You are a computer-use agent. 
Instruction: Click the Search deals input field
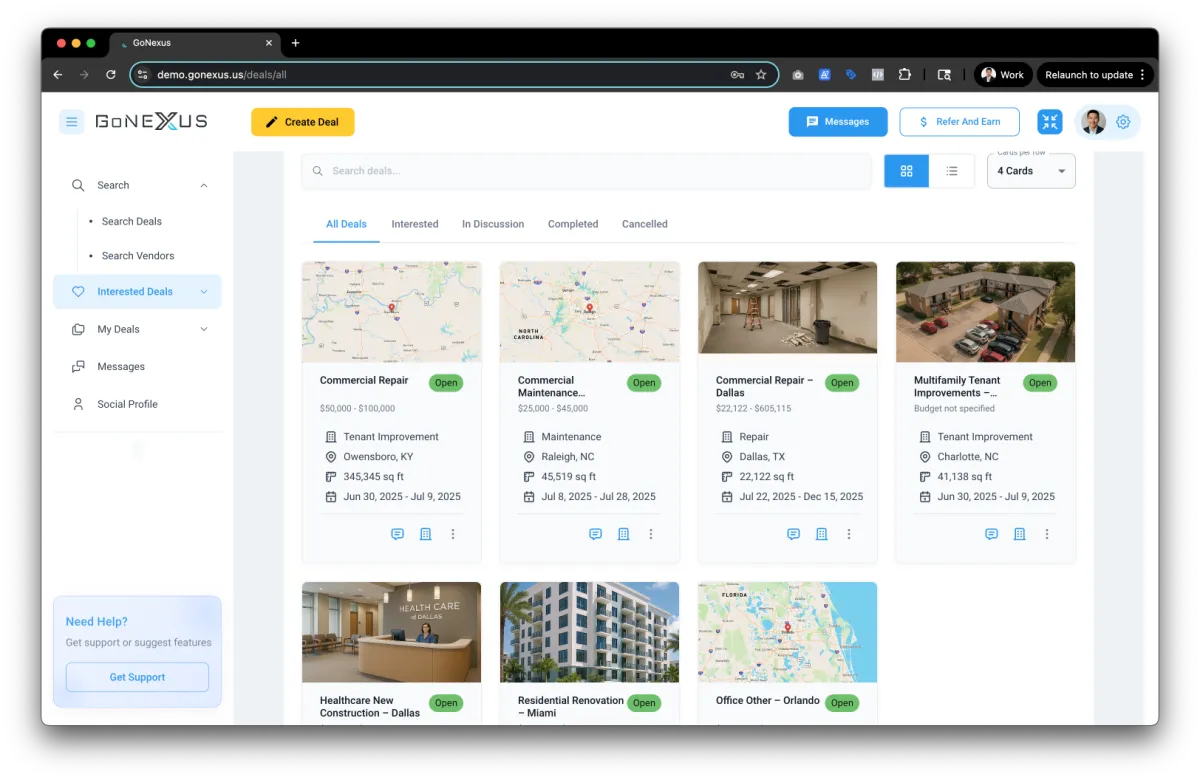click(587, 171)
